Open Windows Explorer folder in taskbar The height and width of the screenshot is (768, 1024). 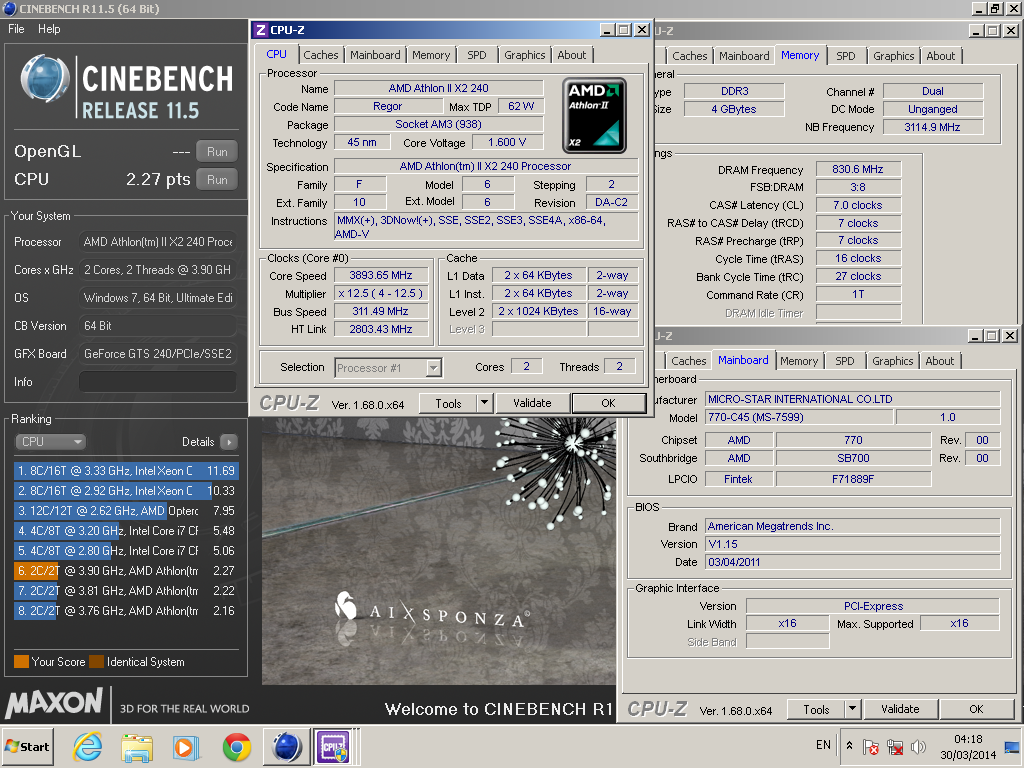pyautogui.click(x=136, y=746)
